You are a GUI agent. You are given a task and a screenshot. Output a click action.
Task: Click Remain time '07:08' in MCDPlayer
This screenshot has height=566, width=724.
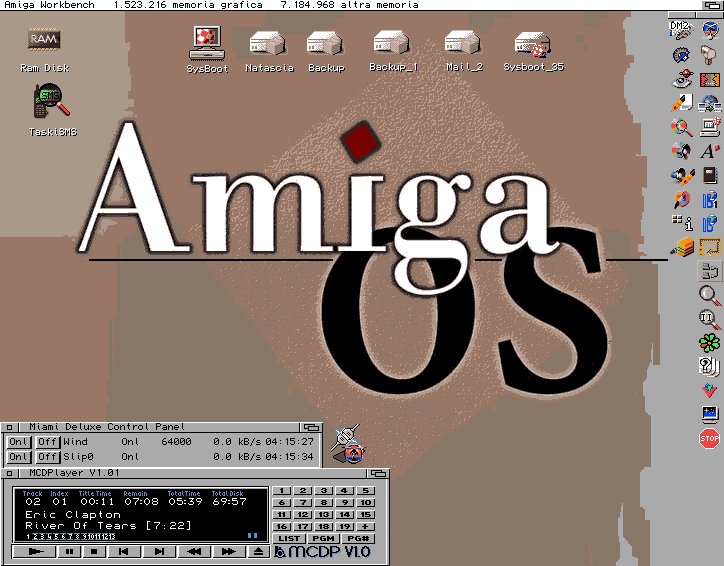point(141,501)
